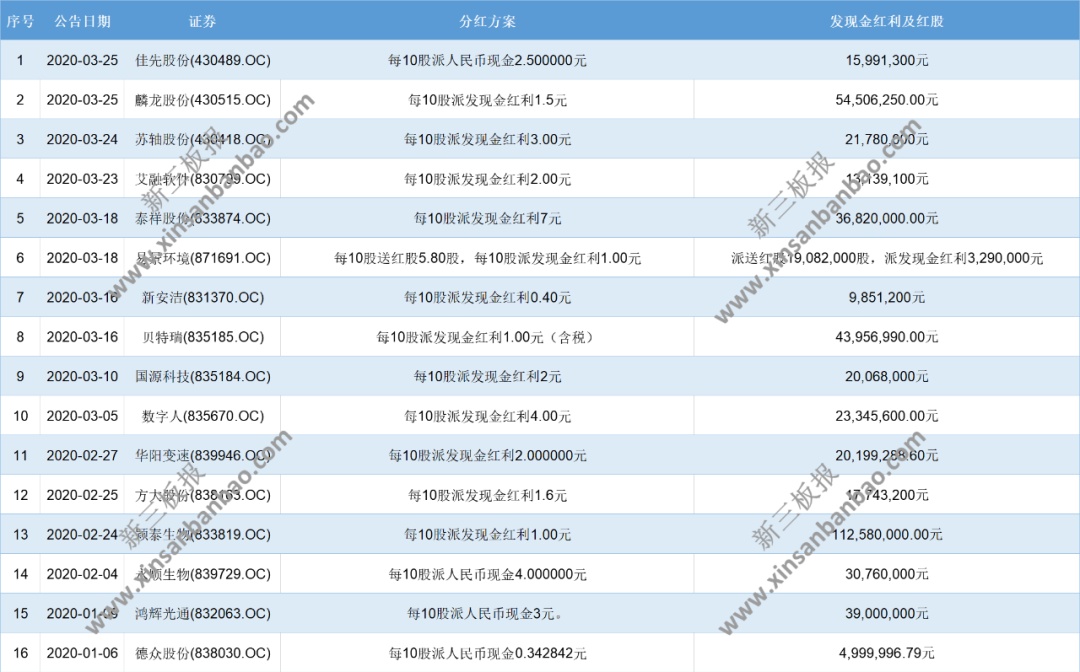This screenshot has height=672, width=1080.
Task: Select 德众股份(838030.OC) cell
Action: [x=202, y=653]
